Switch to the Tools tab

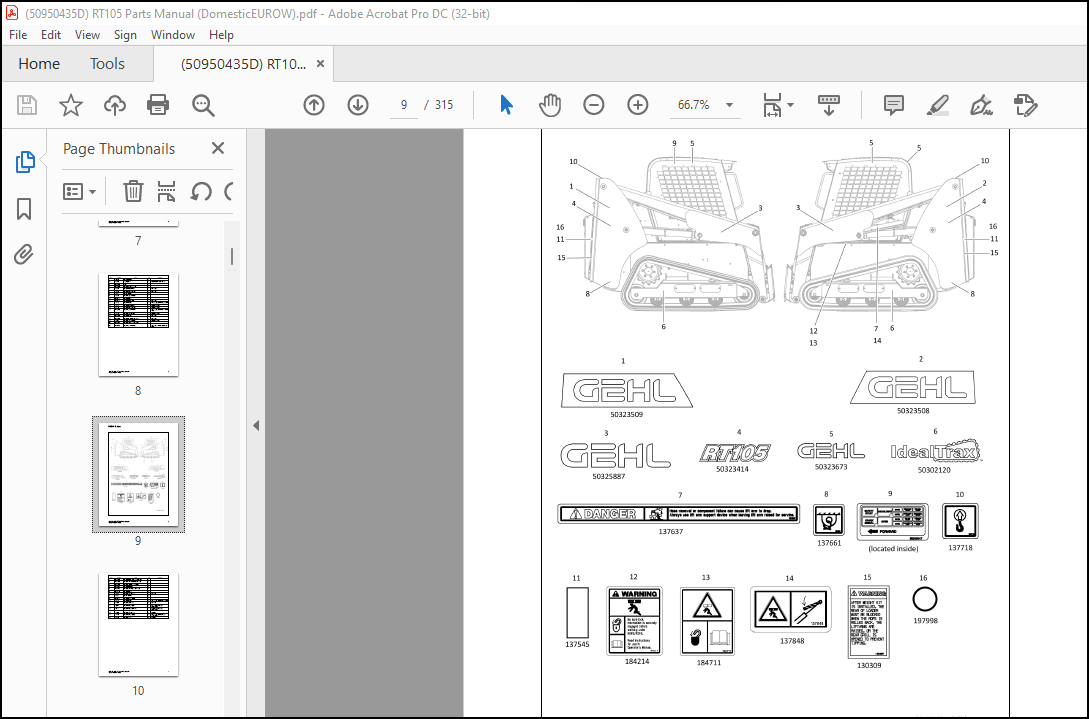(107, 64)
